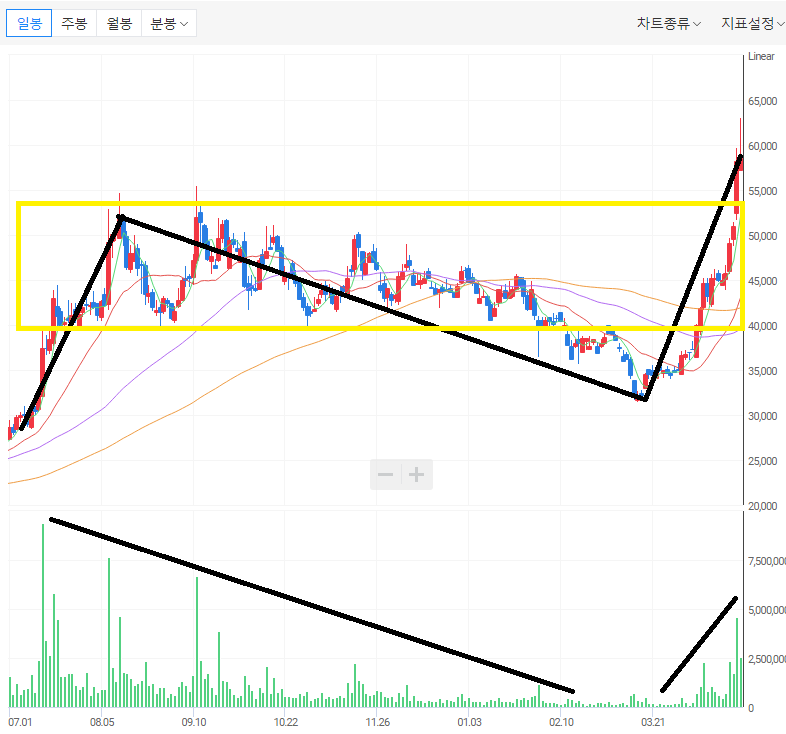Viewport: 786px width, 734px height.
Task: Click the 10.22 date axis label
Action: [x=285, y=722]
